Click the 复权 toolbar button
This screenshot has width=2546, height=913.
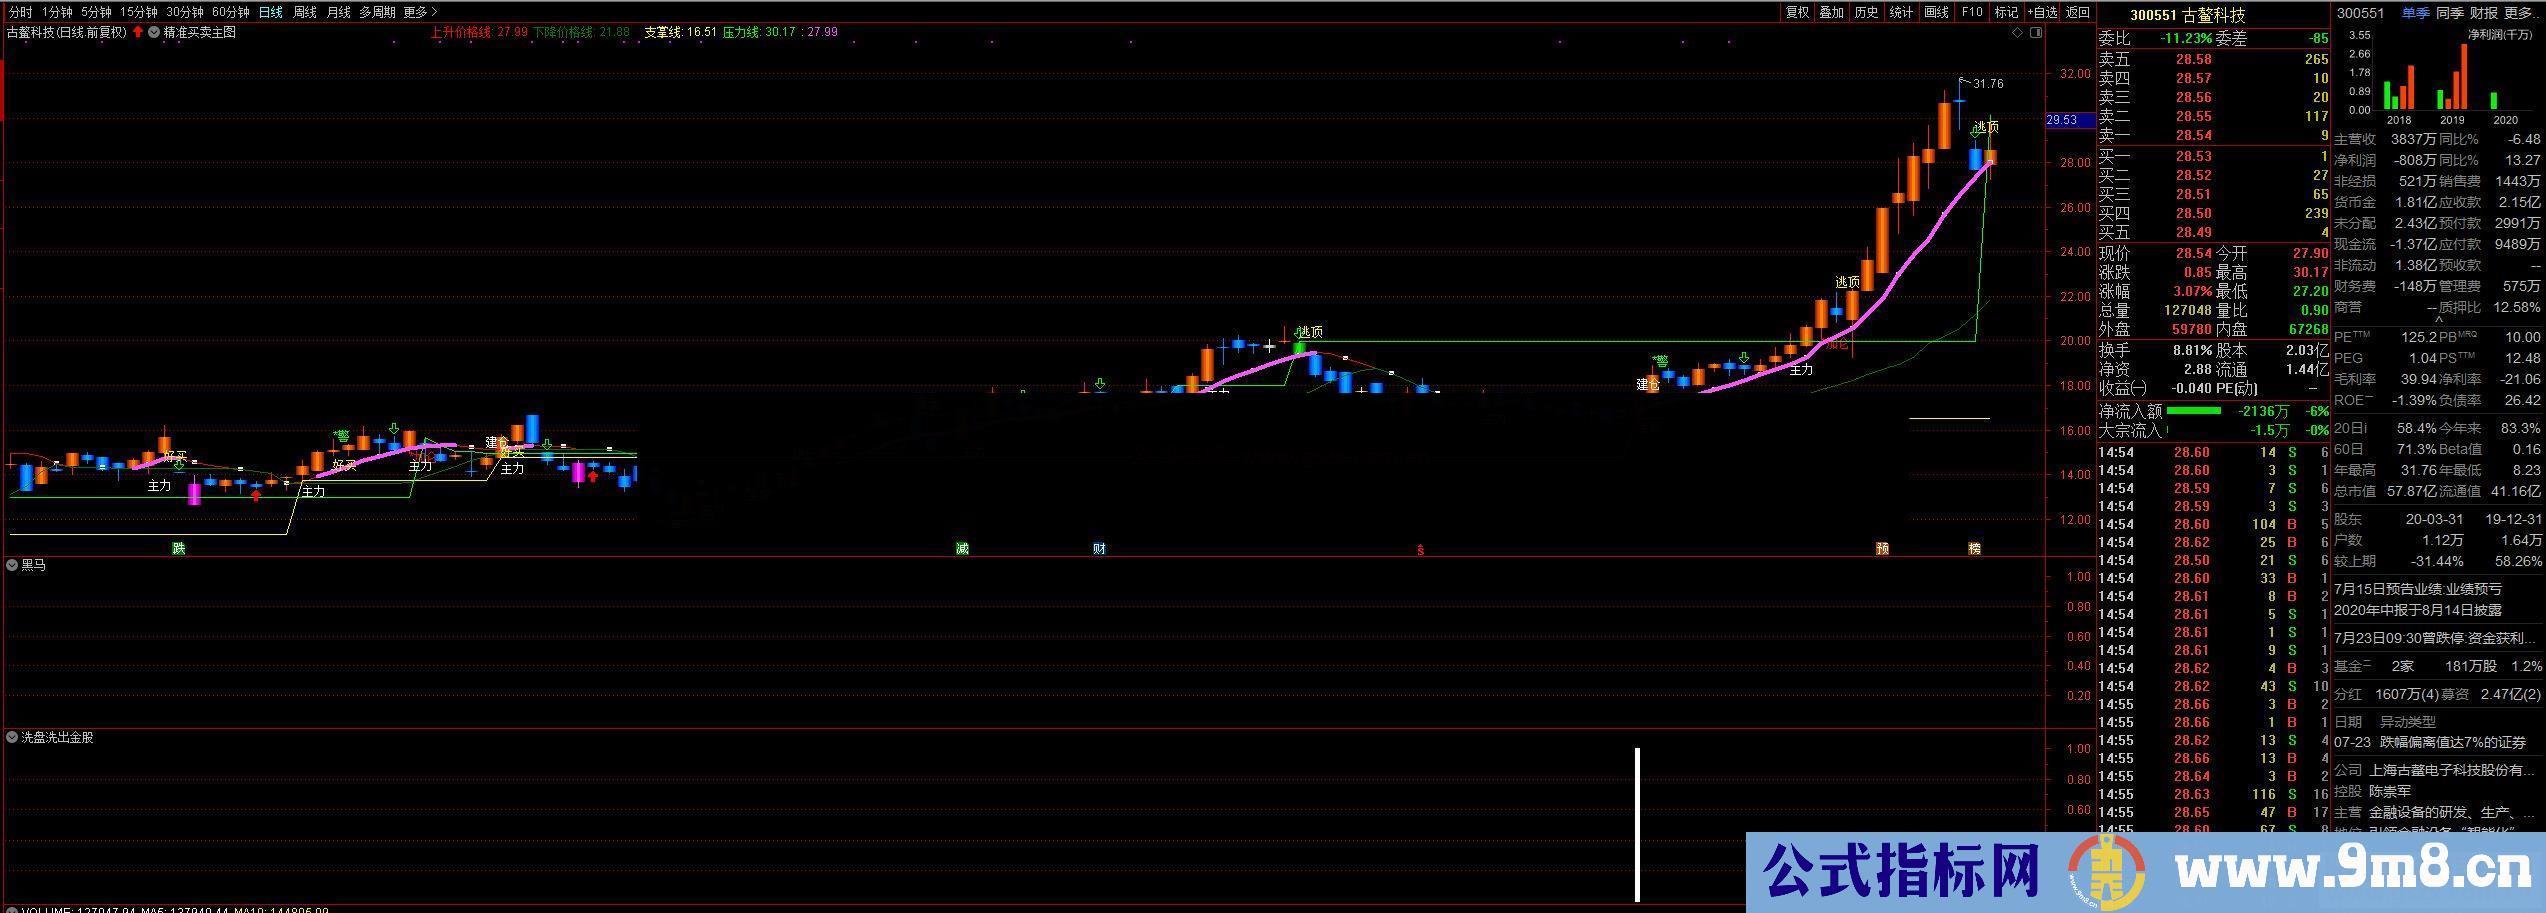(1797, 12)
